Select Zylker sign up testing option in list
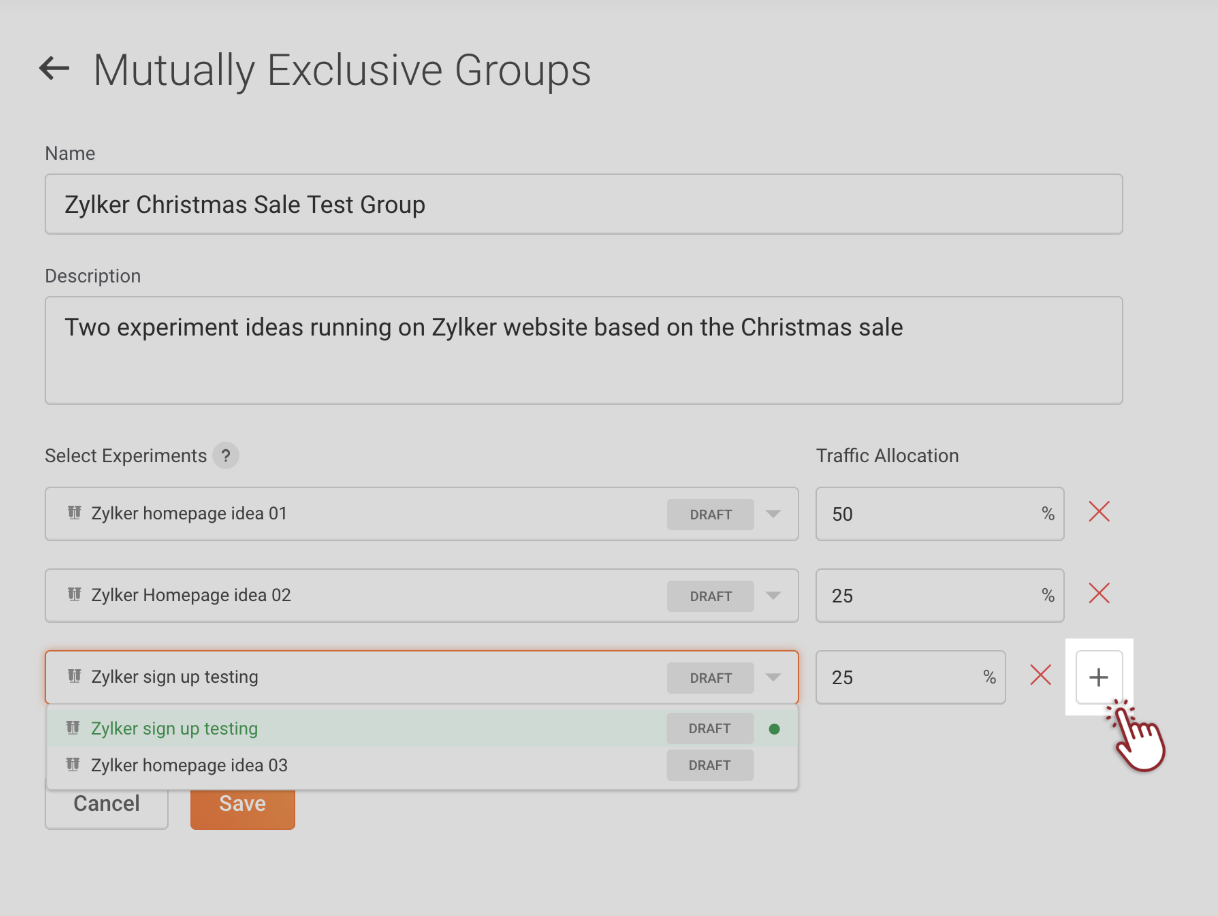The width and height of the screenshot is (1218, 916). coord(175,729)
